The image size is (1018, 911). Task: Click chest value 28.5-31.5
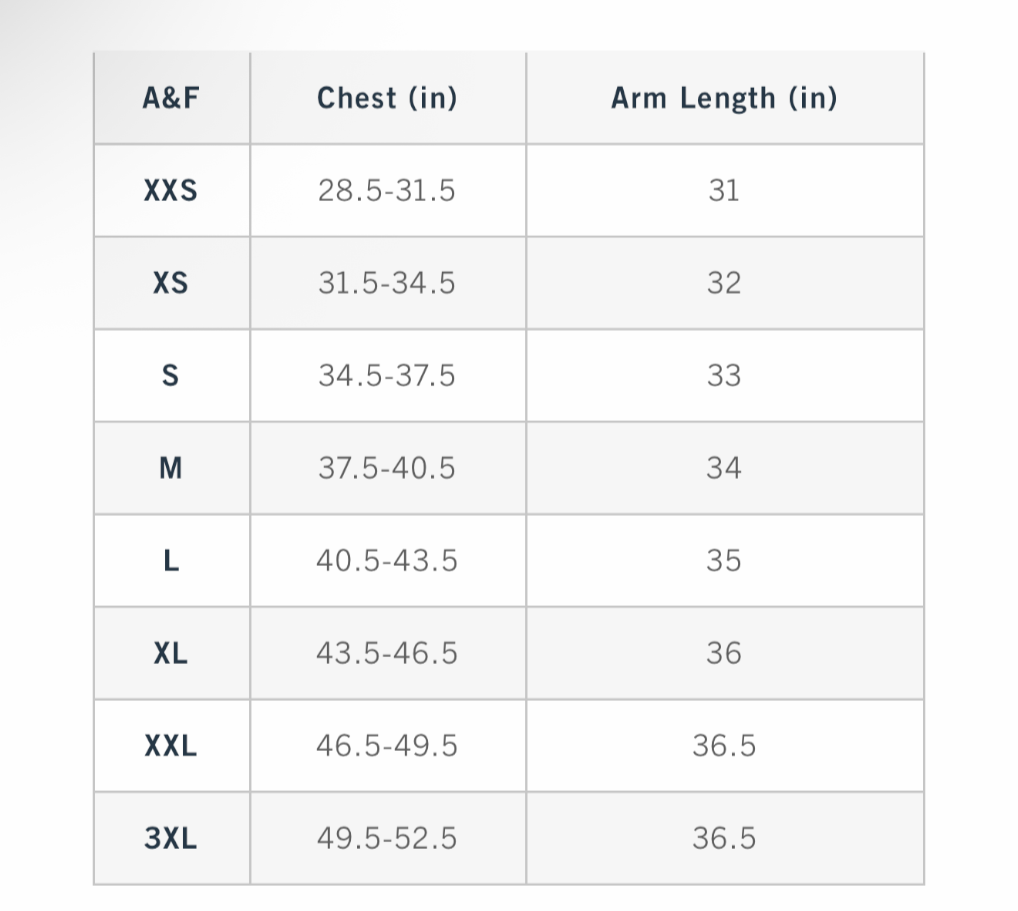pos(387,190)
